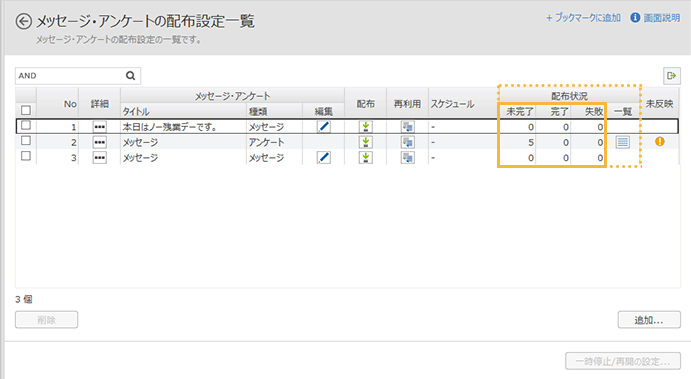Image resolution: width=691 pixels, height=379 pixels.
Task: Click the distribute download icon in row 3
Action: click(365, 157)
